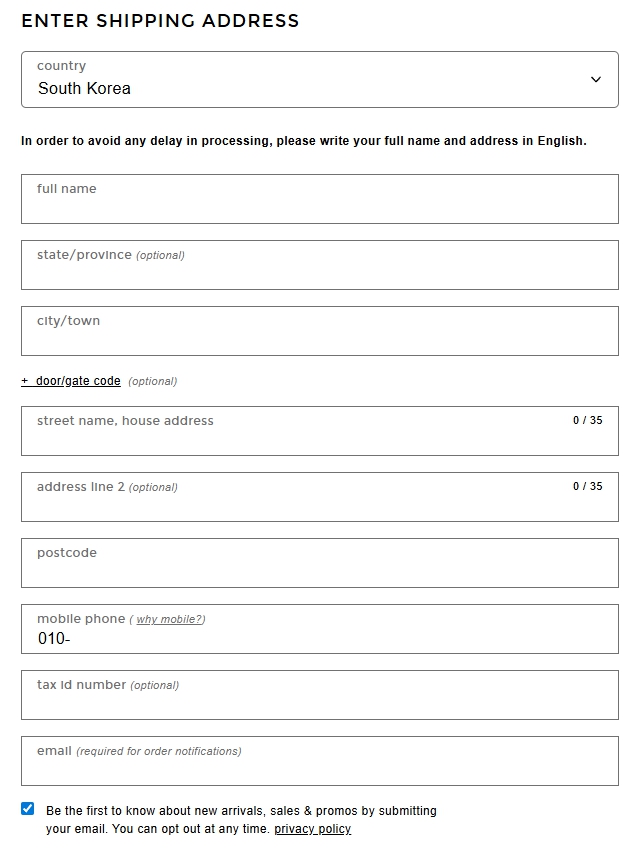Image resolution: width=634 pixels, height=854 pixels.
Task: Click the write in English instruction text
Action: [304, 141]
